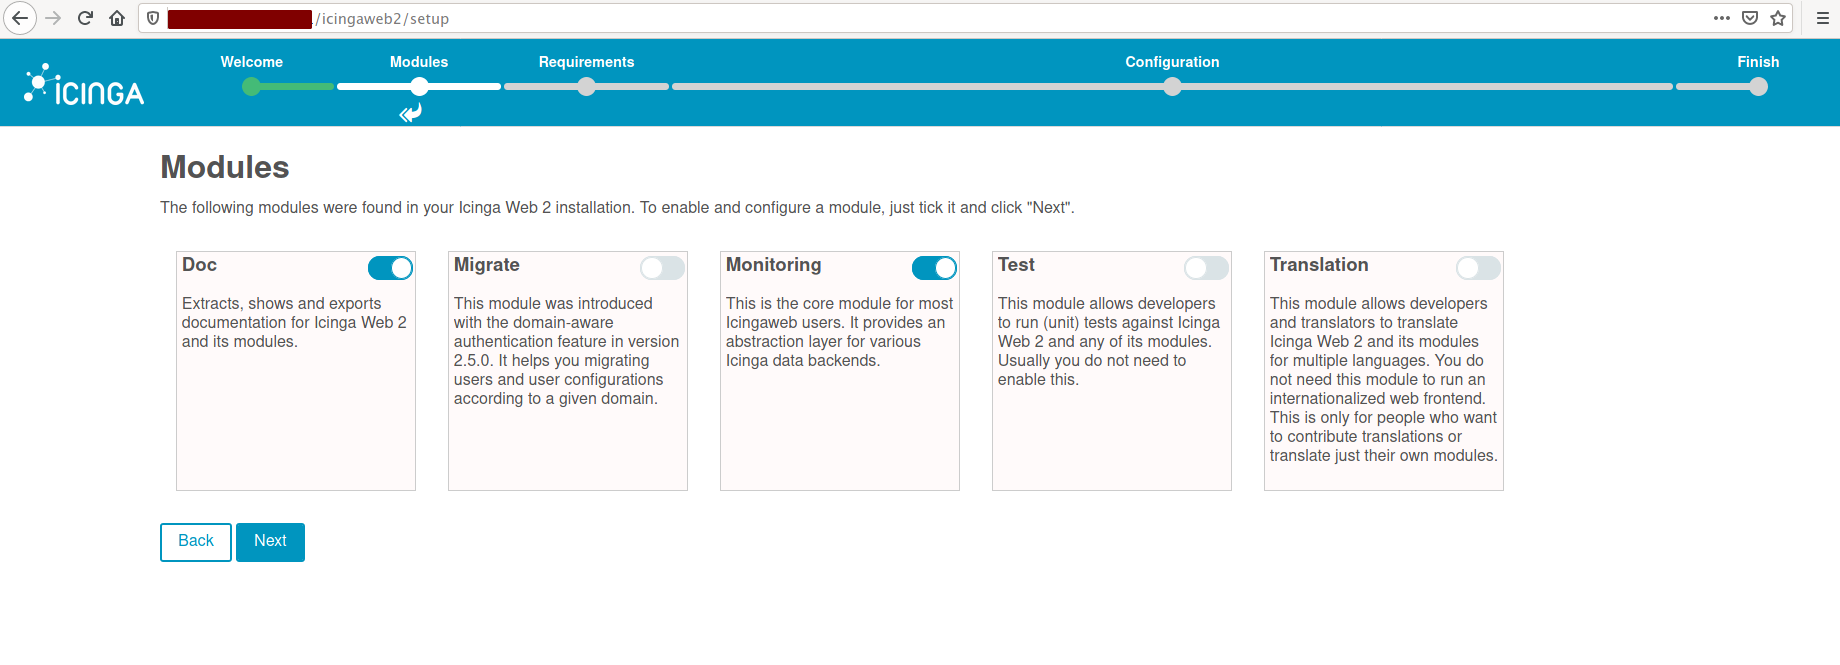Screen dimensions: 1840x665
Task: Switch on the Translation module toggle
Action: [x=1478, y=268]
